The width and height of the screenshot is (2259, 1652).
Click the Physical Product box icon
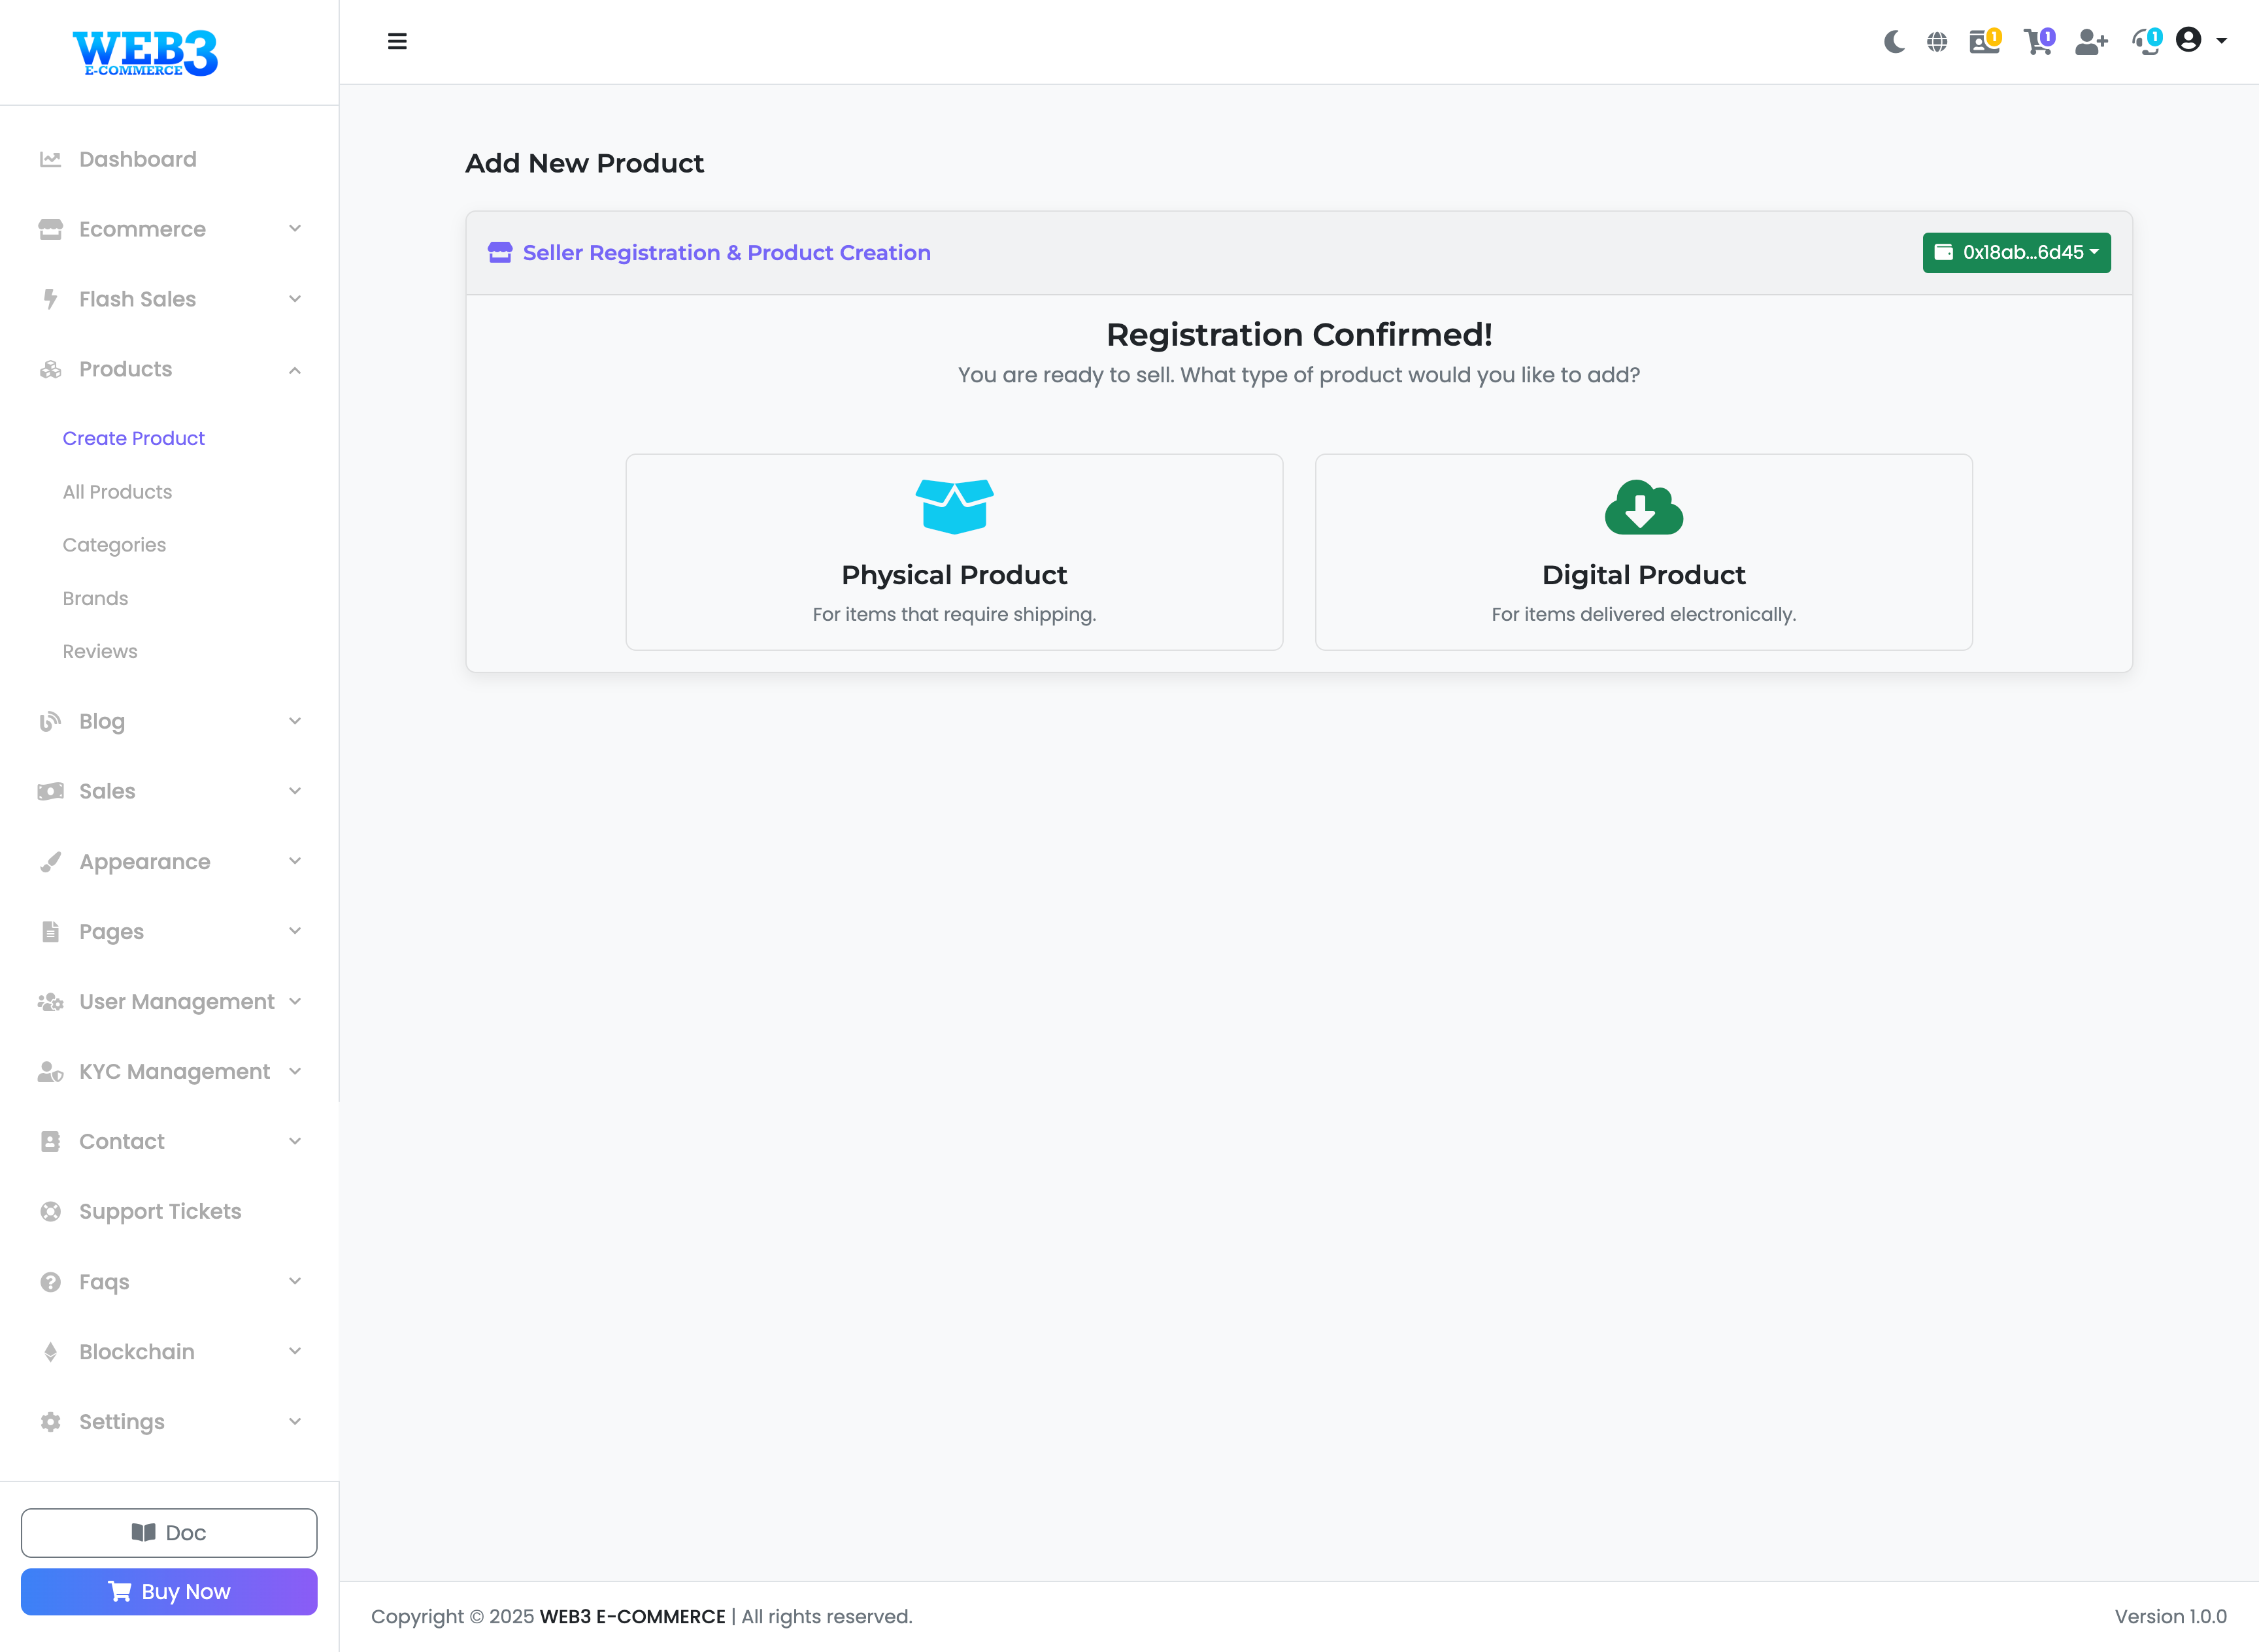click(954, 506)
